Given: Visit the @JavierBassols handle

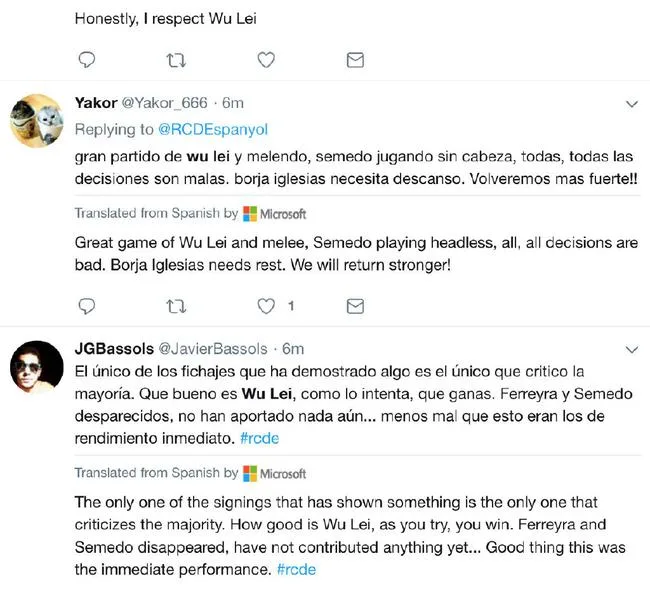Looking at the screenshot, I should coord(213,349).
